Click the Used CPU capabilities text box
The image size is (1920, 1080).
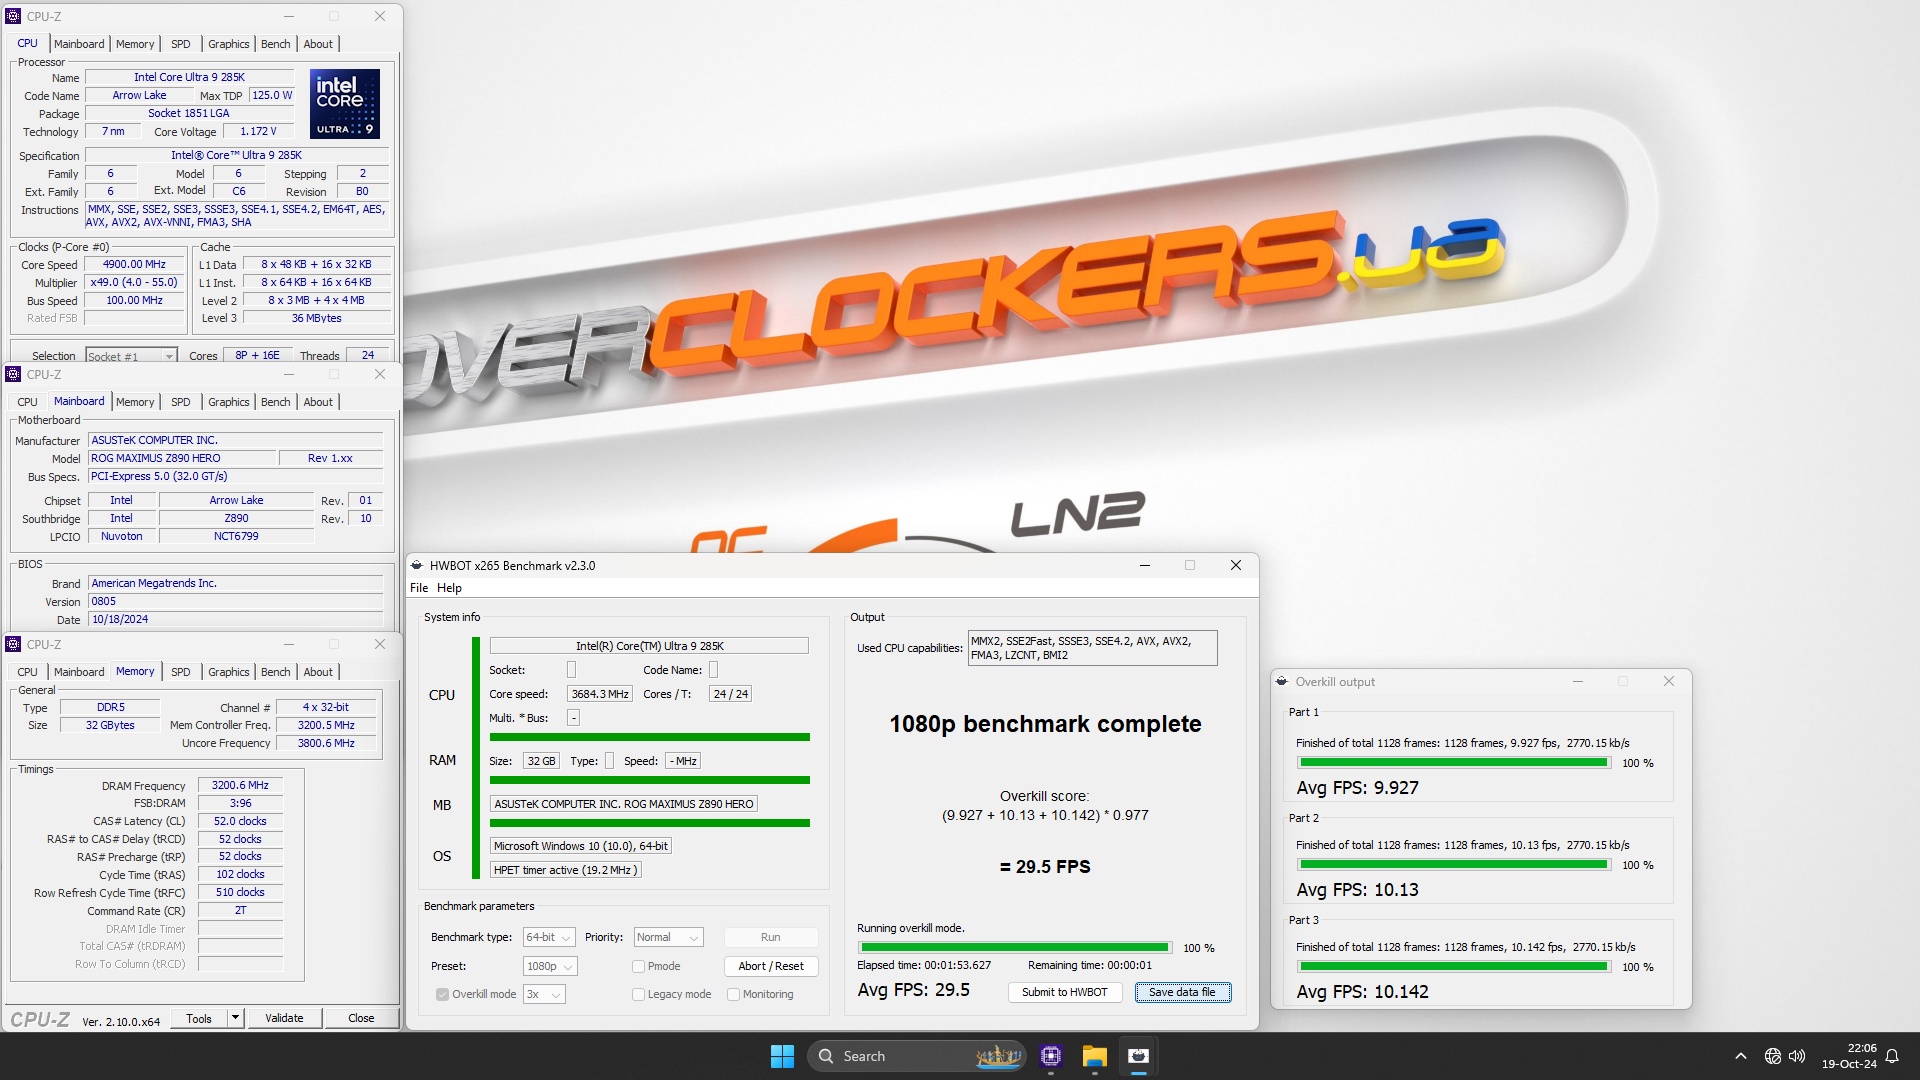pos(1092,648)
